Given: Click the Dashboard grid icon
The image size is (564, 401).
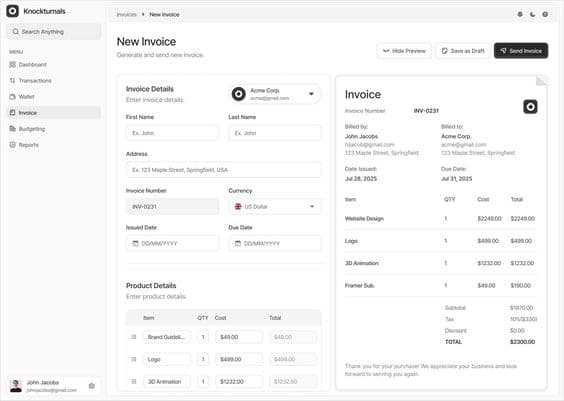Looking at the screenshot, I should pos(13,64).
